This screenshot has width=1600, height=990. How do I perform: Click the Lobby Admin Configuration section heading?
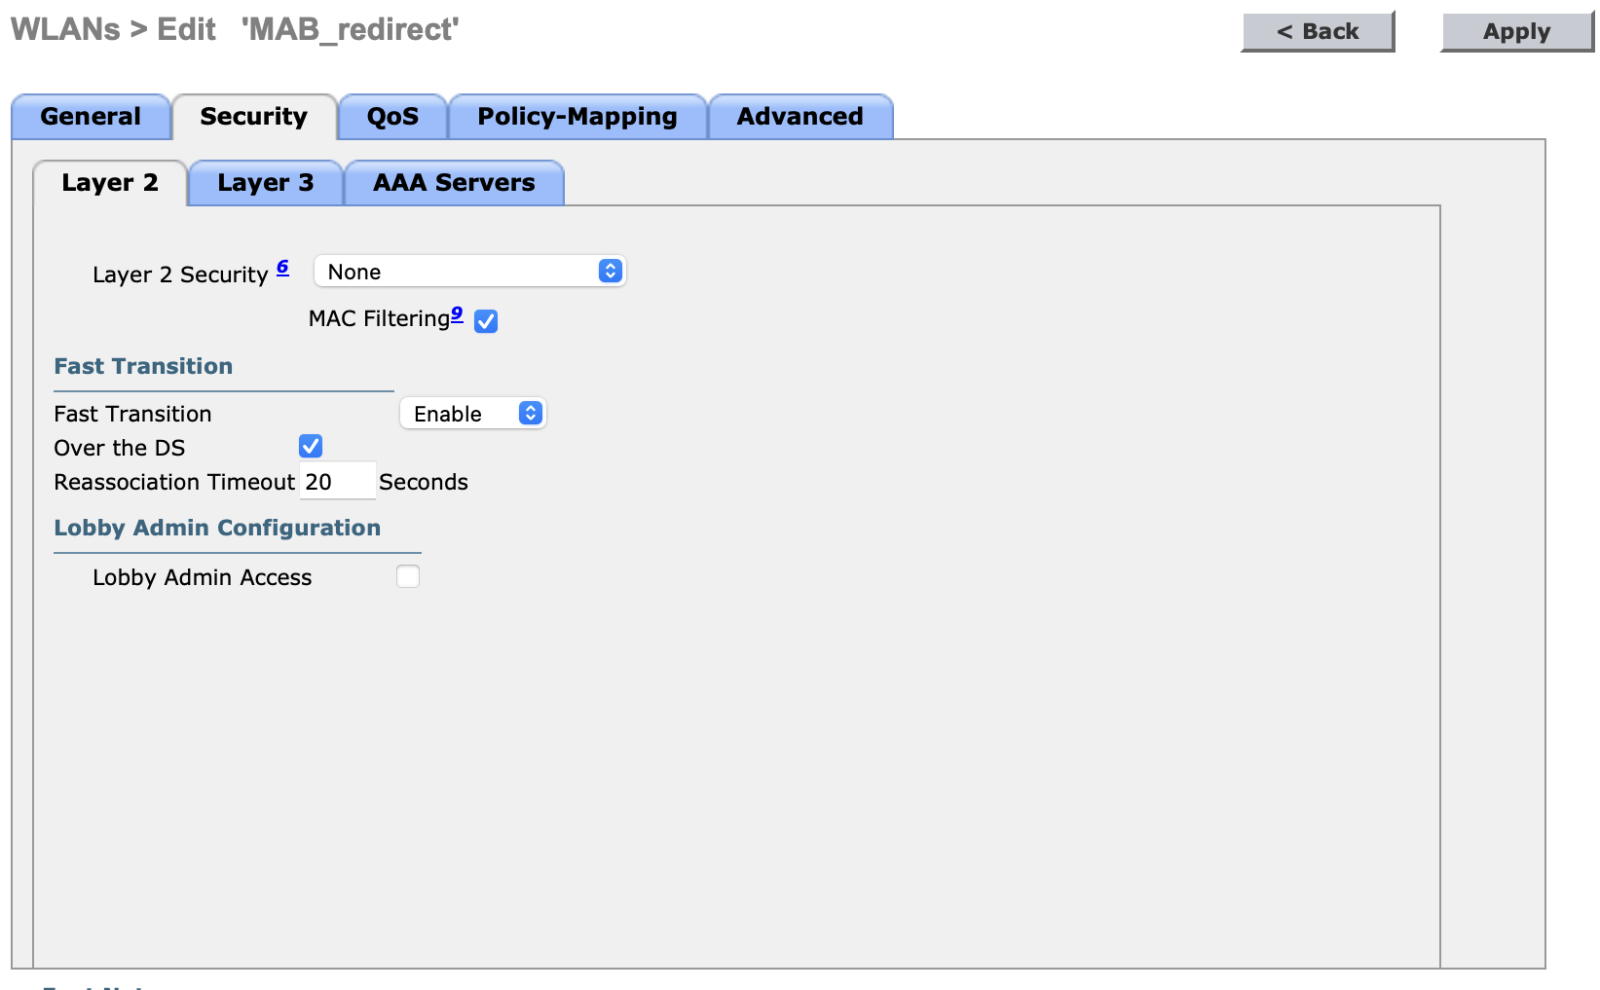point(217,528)
